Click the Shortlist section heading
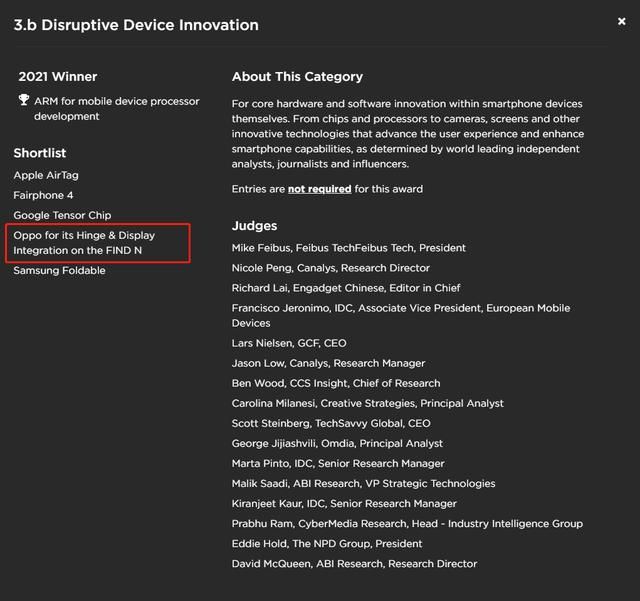Image resolution: width=640 pixels, height=601 pixels. tap(40, 153)
